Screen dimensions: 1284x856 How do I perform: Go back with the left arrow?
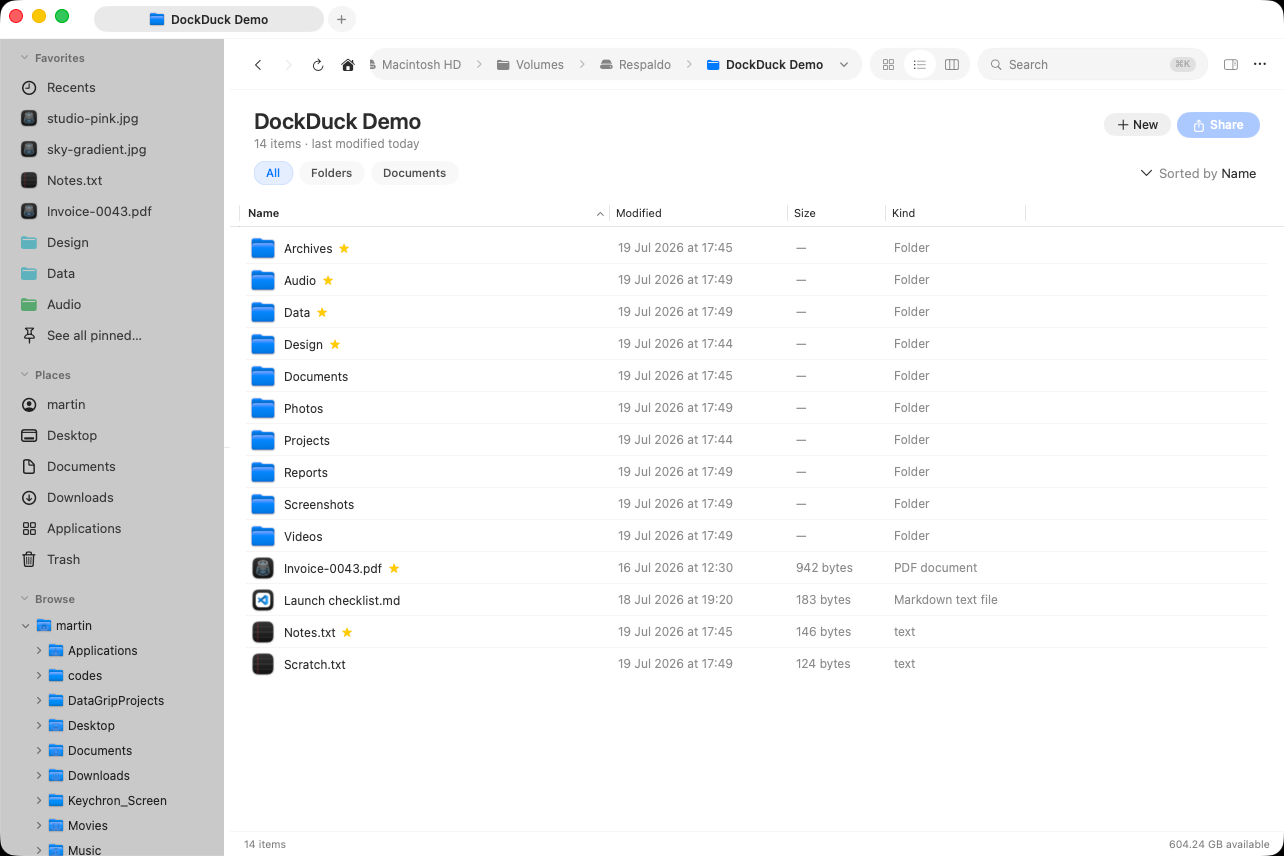258,65
